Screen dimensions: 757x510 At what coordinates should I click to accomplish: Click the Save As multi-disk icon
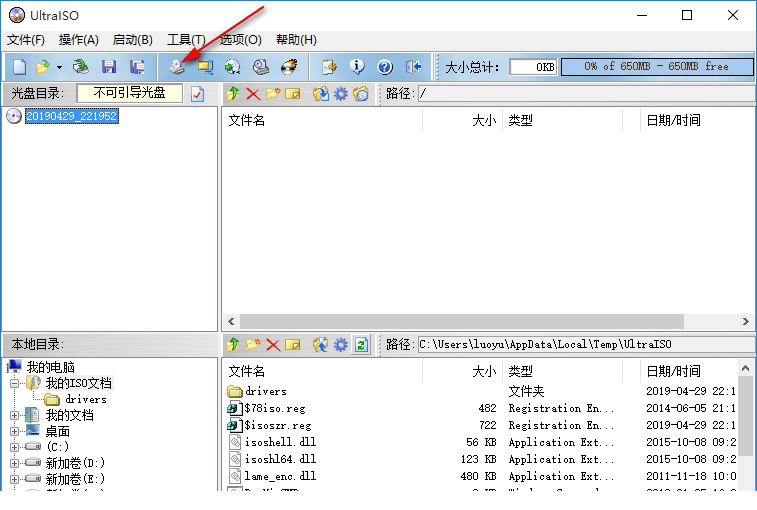(x=137, y=67)
